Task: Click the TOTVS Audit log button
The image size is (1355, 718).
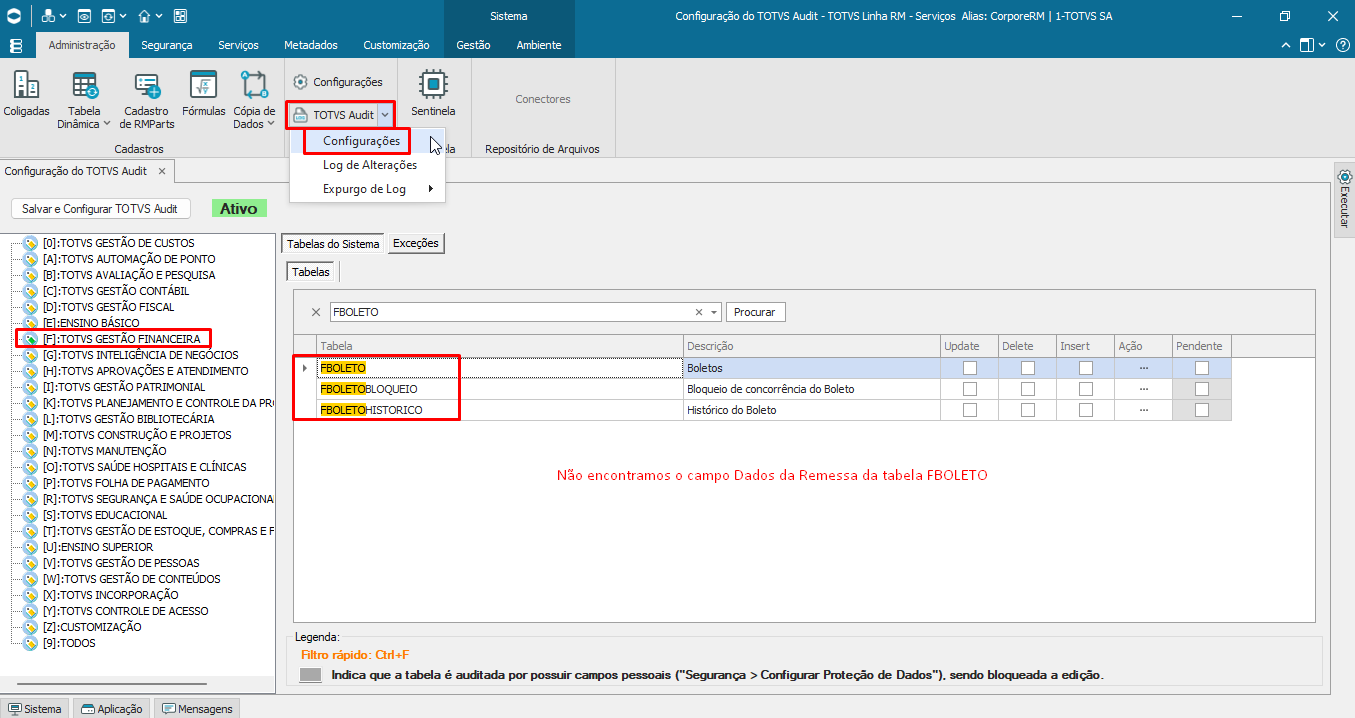Action: [334, 115]
